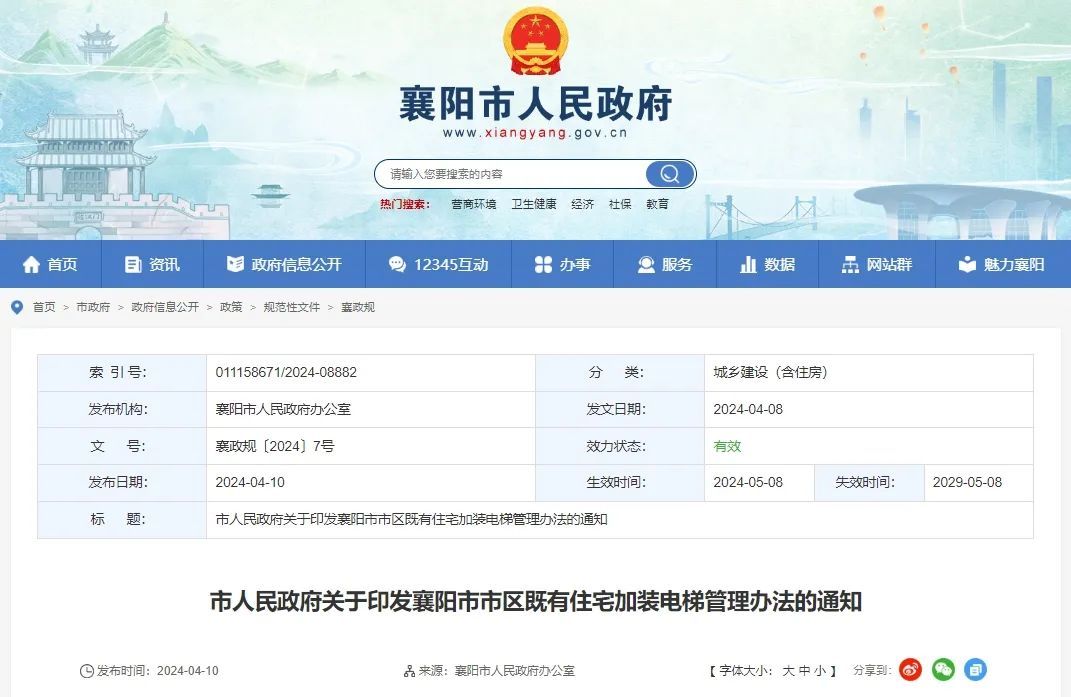Open the 魅力襄阳 nav item
The image size is (1071, 697).
(x=1002, y=265)
